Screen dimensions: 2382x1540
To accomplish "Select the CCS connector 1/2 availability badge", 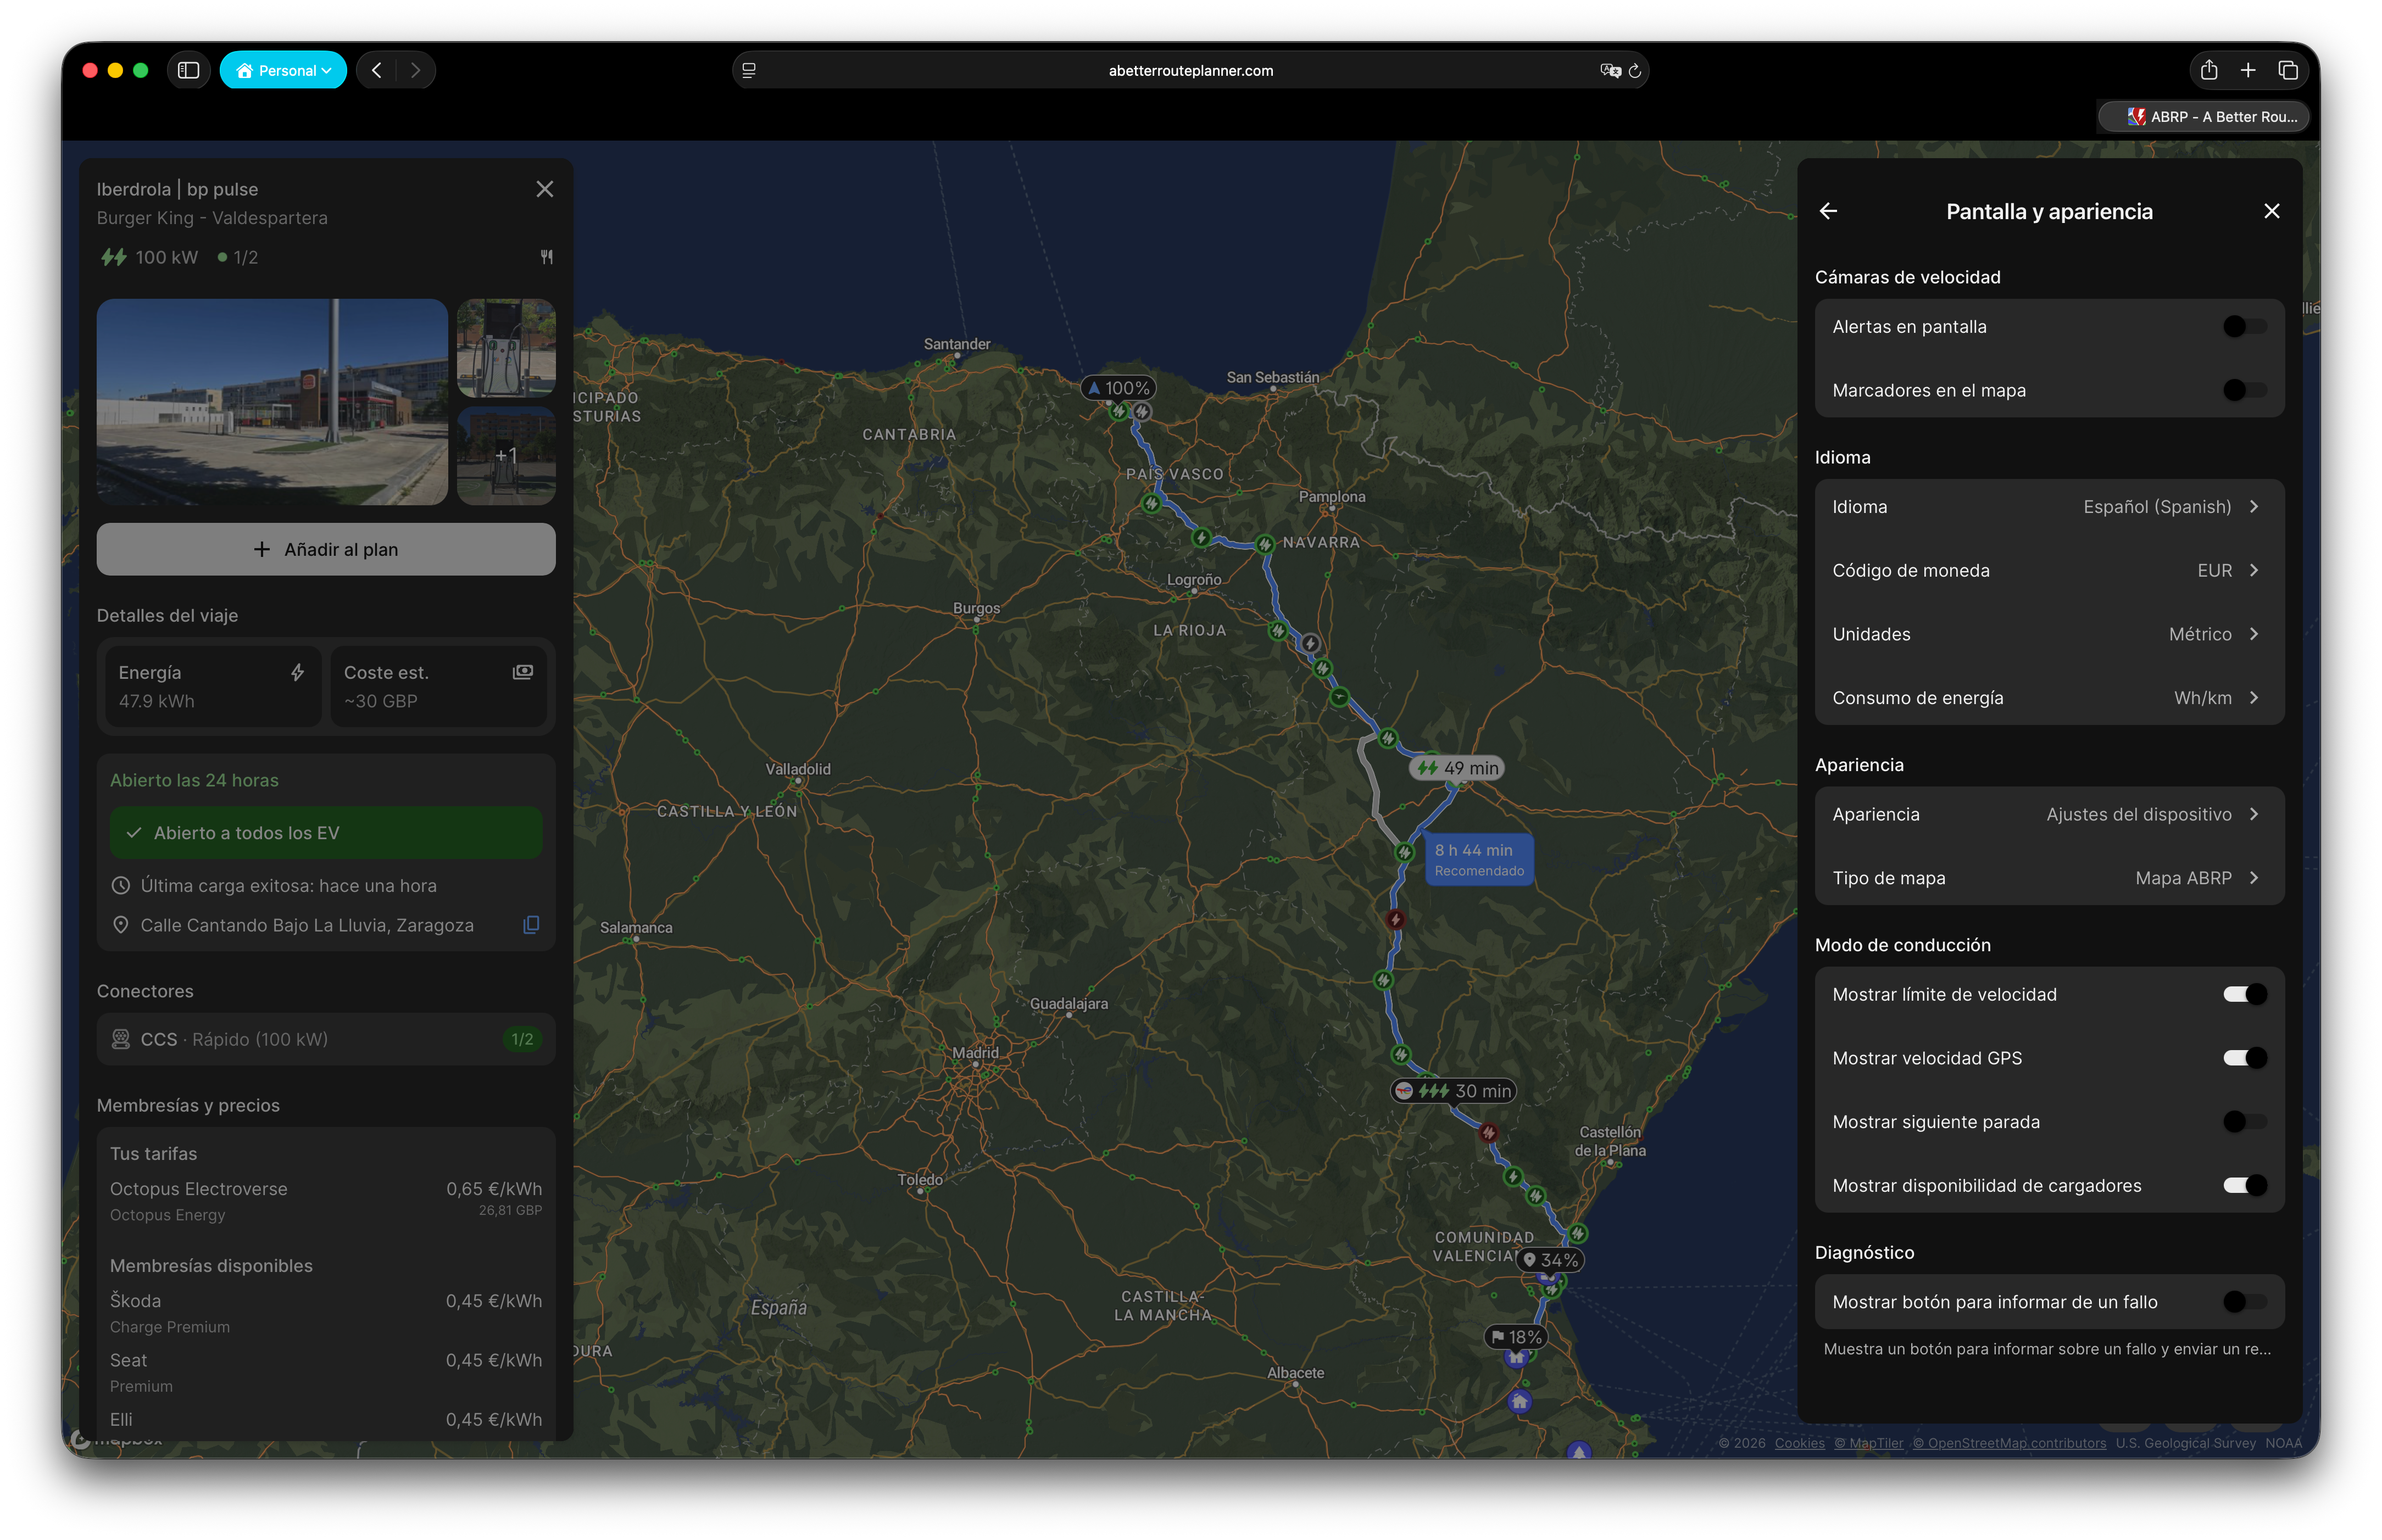I will (x=522, y=1039).
